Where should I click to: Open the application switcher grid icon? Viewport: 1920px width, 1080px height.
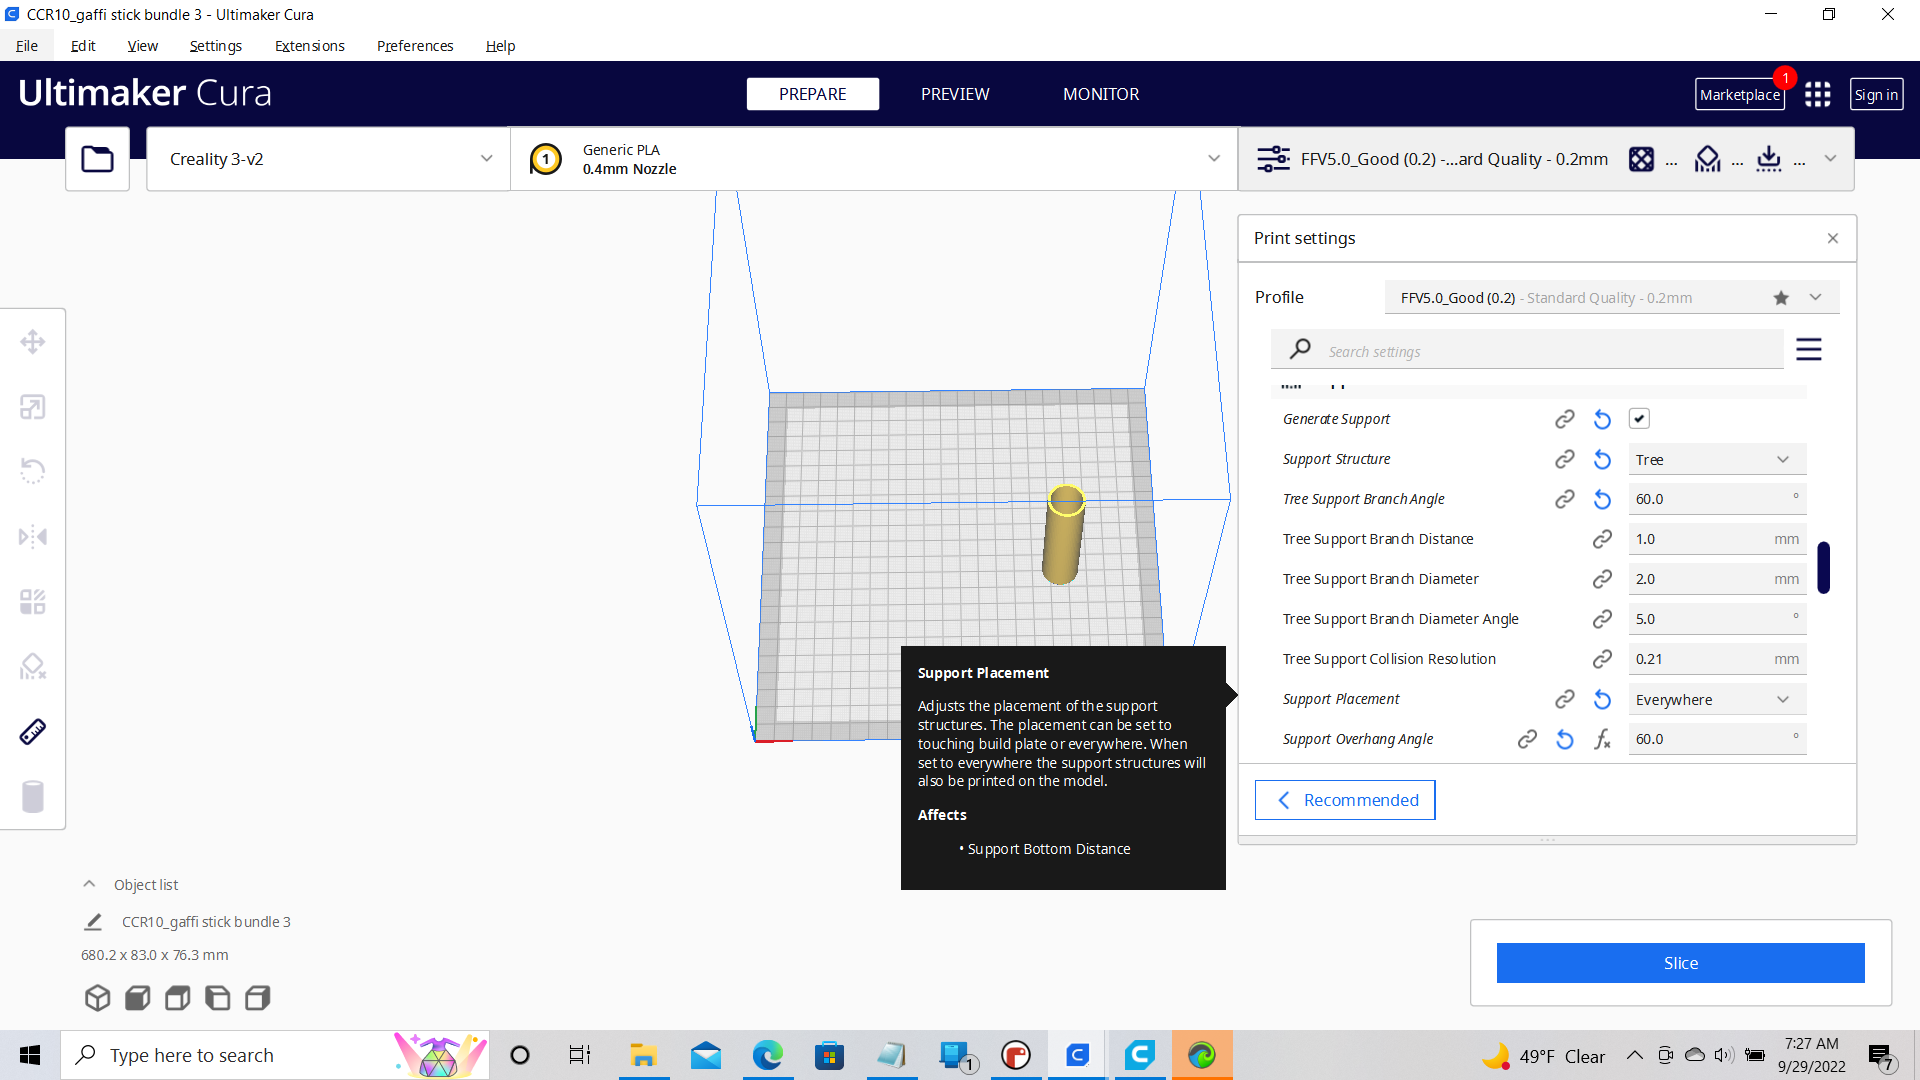pos(1818,94)
